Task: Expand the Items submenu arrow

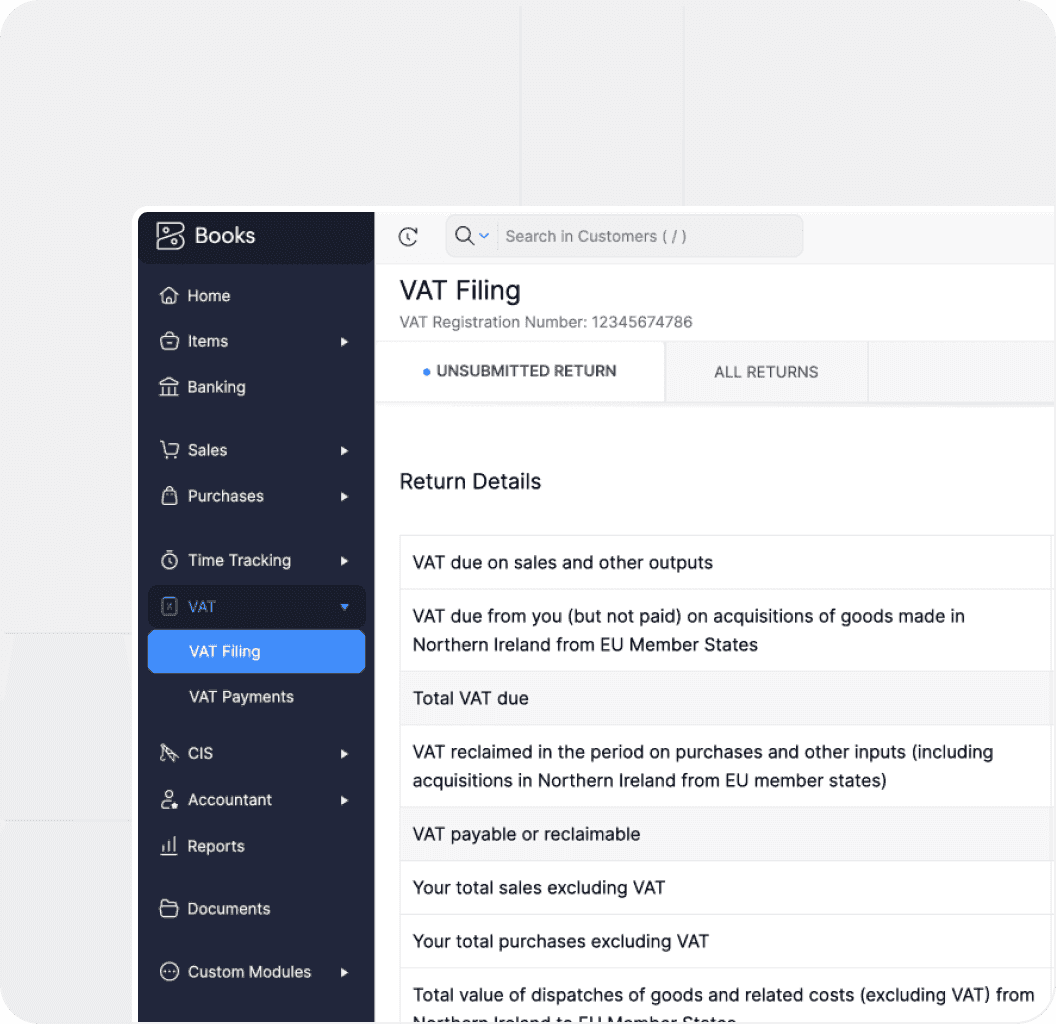Action: pos(344,342)
